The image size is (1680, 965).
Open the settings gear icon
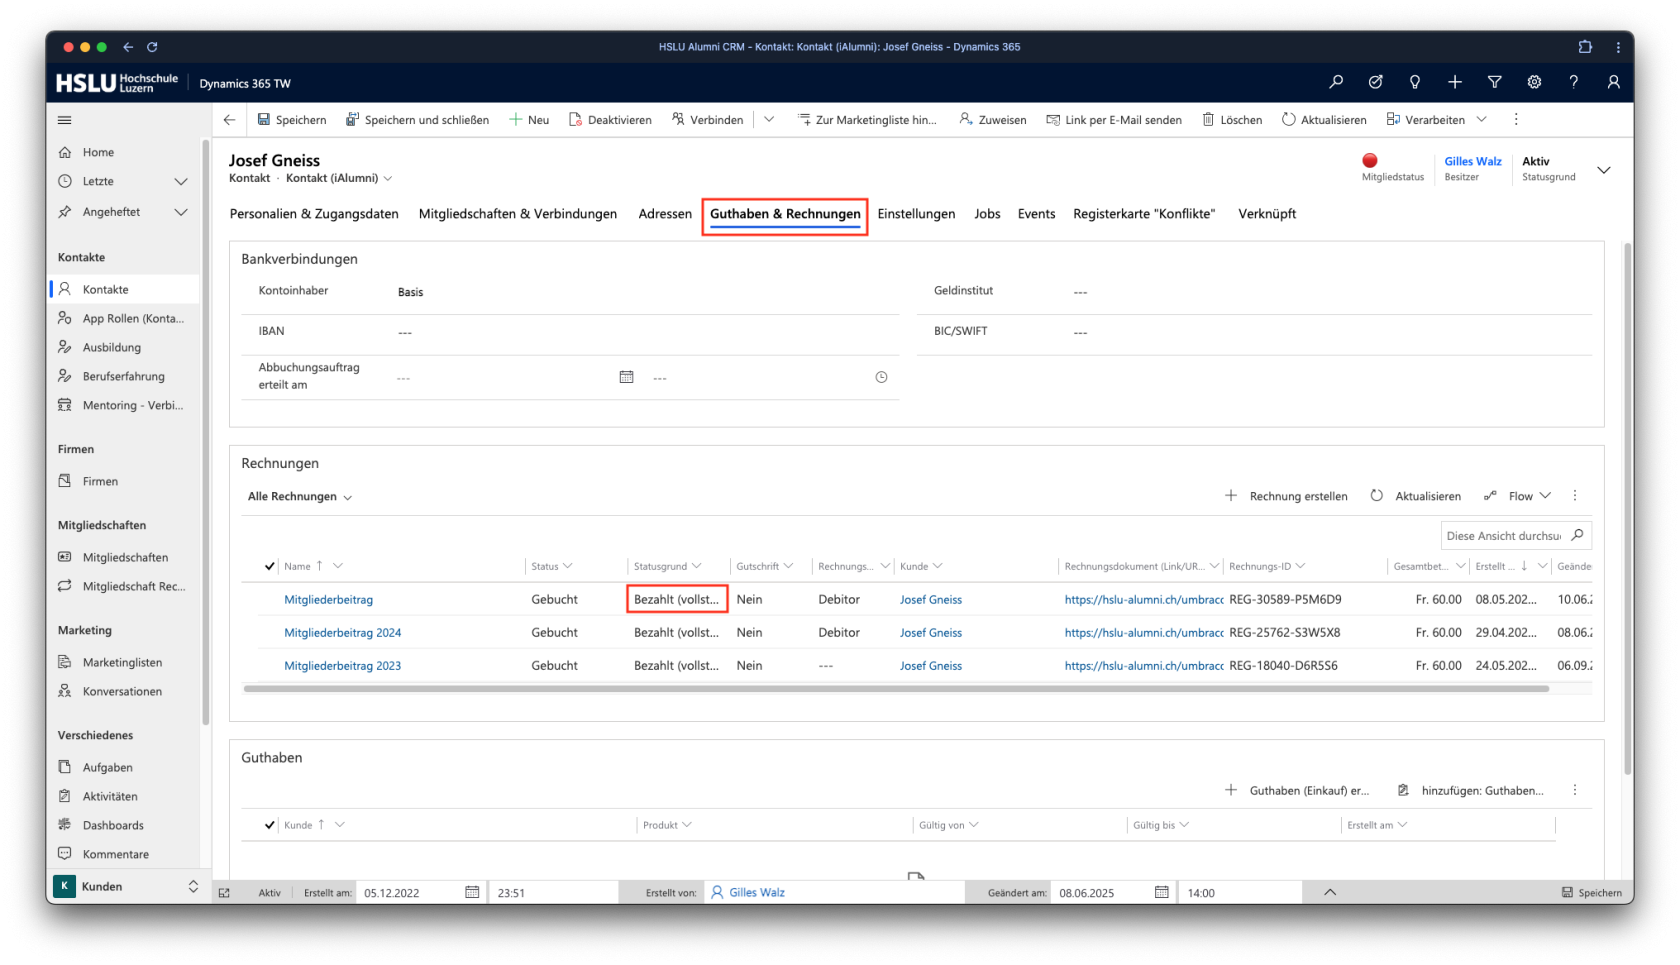tap(1534, 83)
